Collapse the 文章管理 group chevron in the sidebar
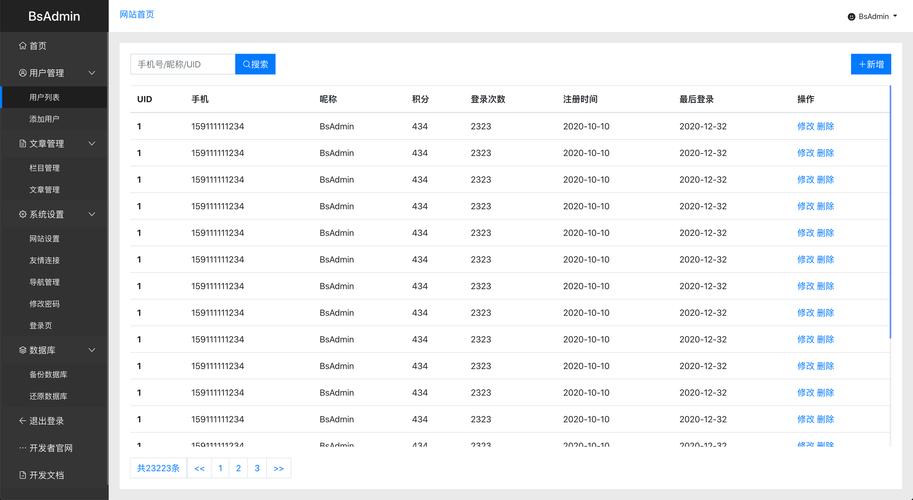This screenshot has width=913, height=500. tap(92, 143)
